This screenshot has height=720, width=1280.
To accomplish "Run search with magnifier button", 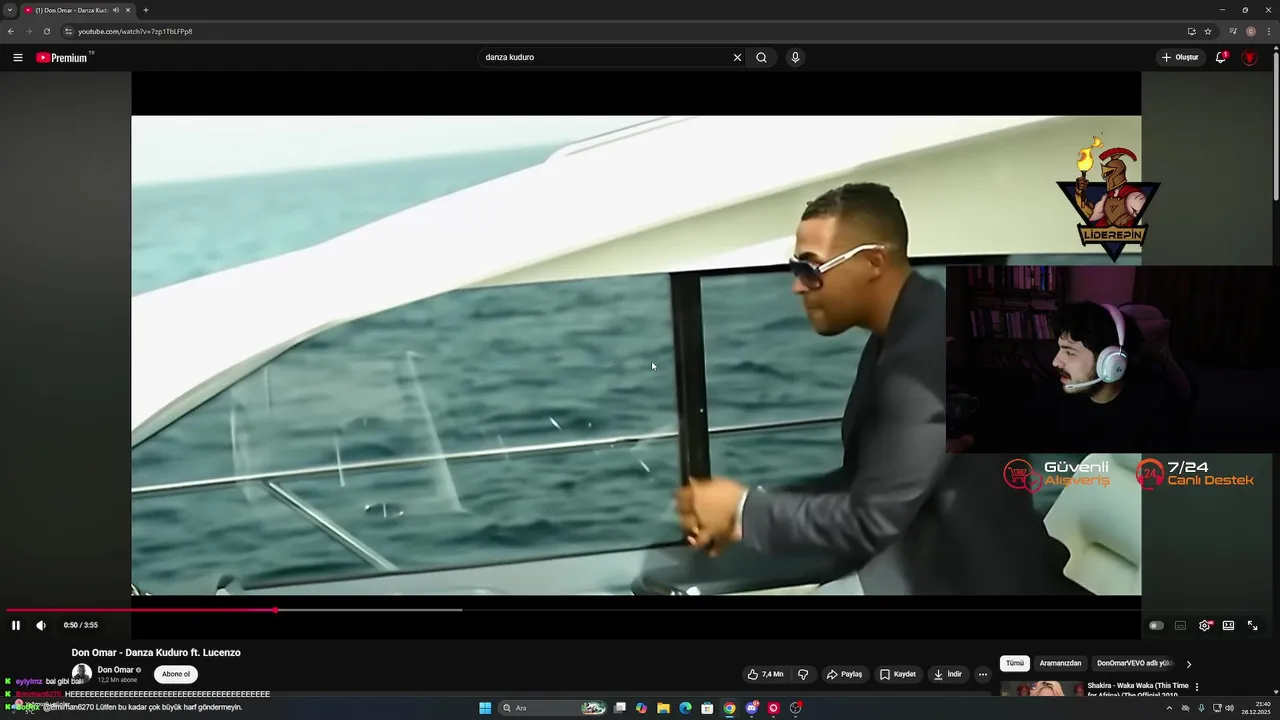I will click(x=761, y=57).
